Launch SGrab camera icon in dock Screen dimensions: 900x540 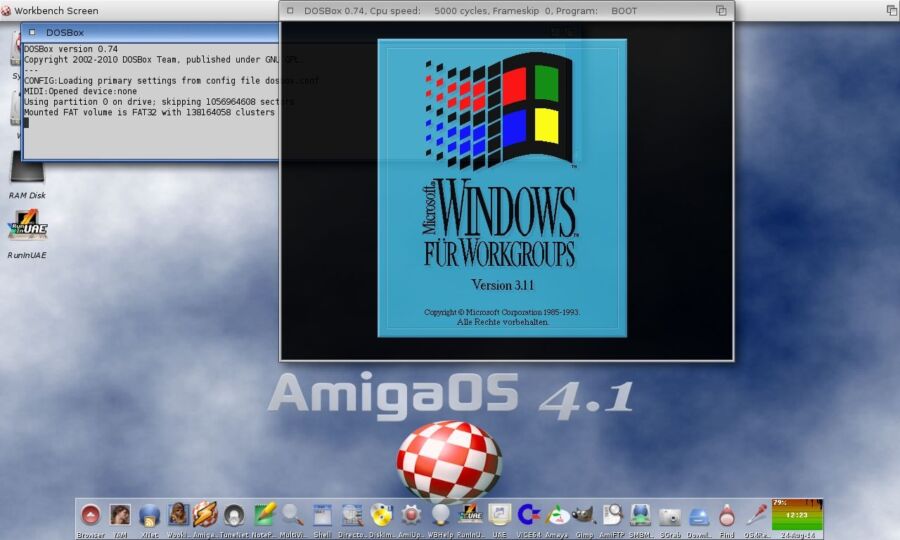click(x=670, y=516)
